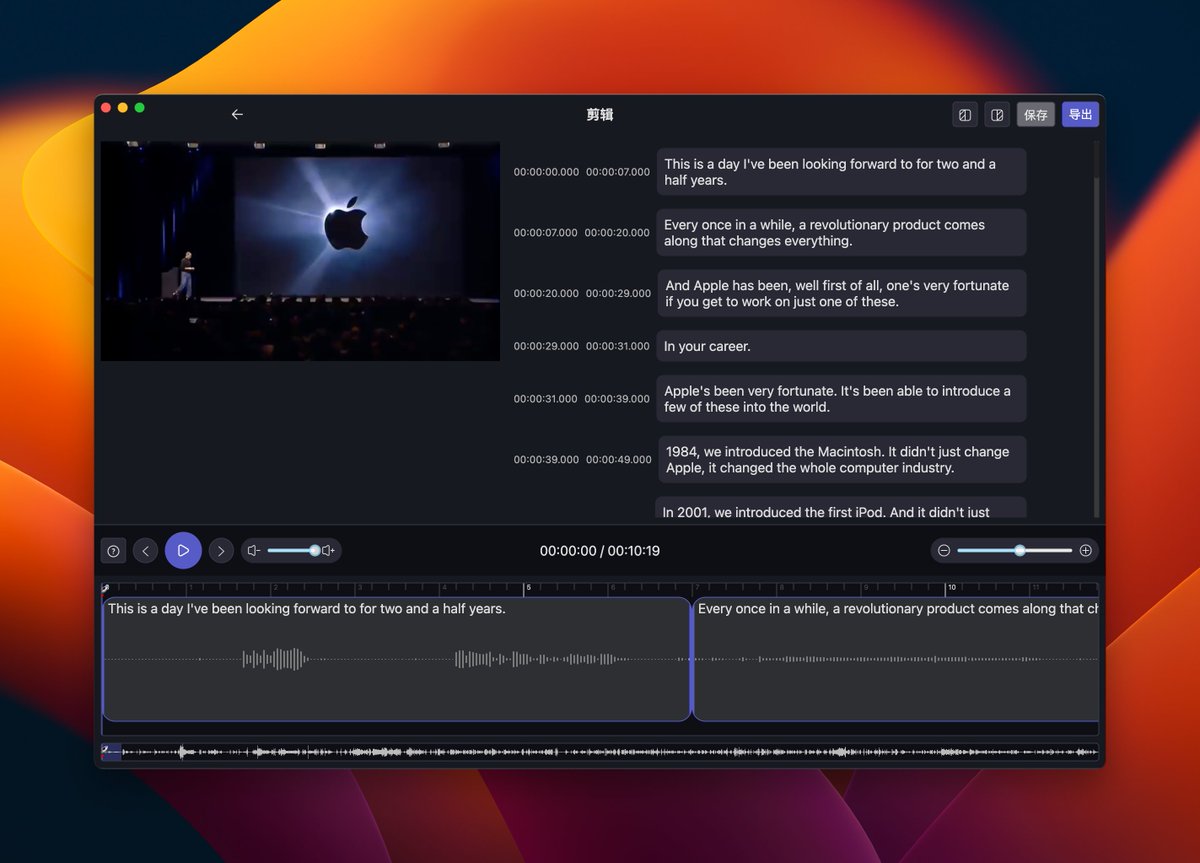Select start time 00:00:29.000 of "In your career"
The image size is (1200, 863).
(546, 347)
